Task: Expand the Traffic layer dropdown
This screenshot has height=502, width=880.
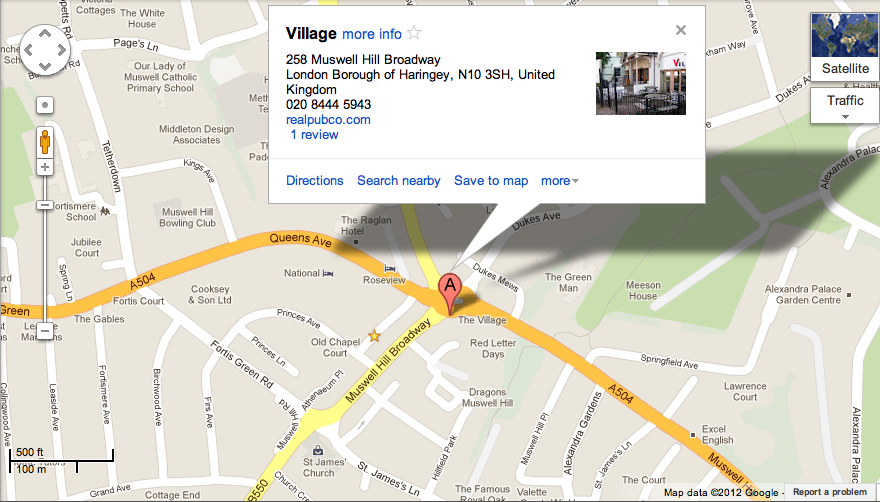Action: [x=845, y=107]
